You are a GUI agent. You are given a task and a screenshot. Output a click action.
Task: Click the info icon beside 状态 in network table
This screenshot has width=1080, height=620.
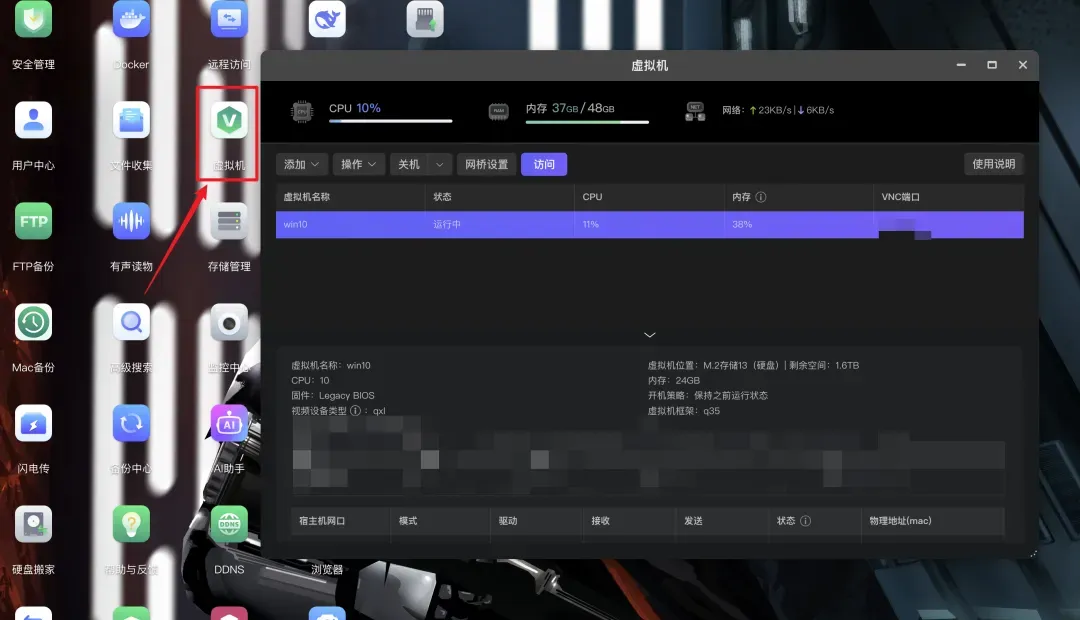[x=806, y=521]
